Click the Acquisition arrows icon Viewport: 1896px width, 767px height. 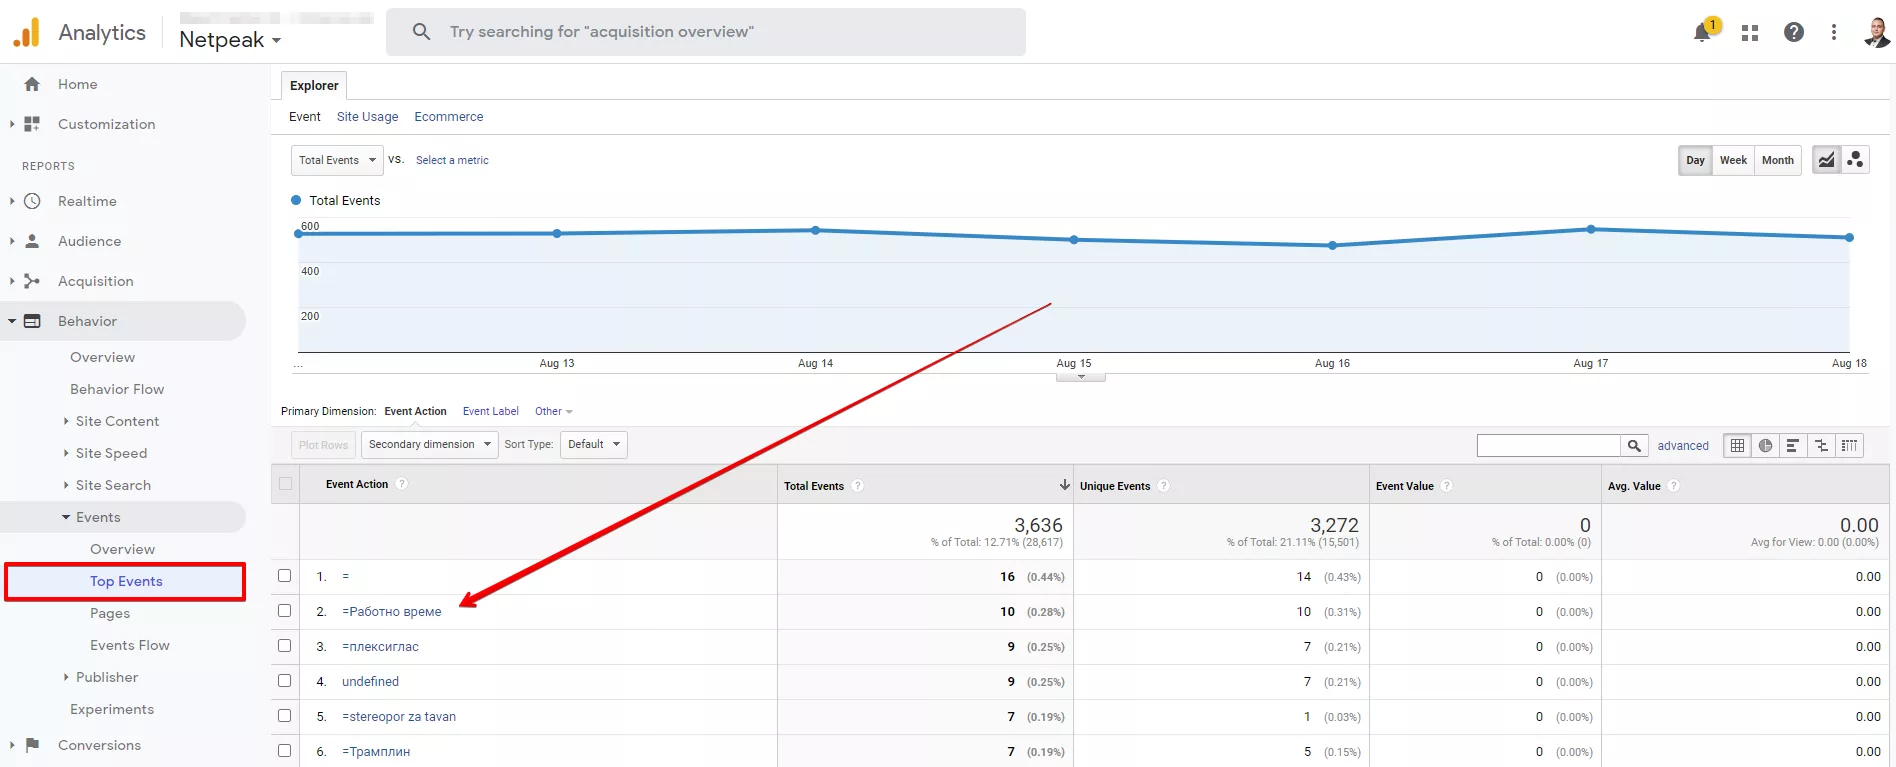(32, 281)
